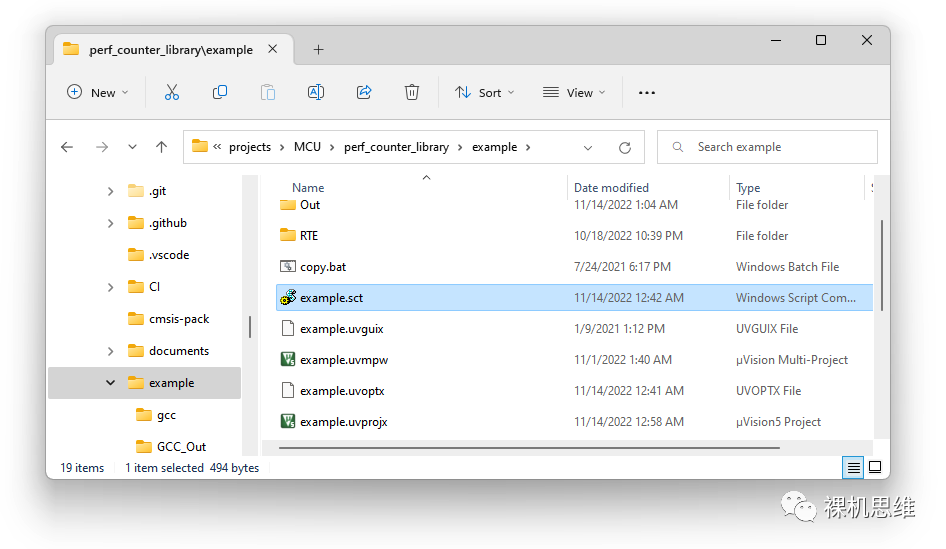The image size is (946, 549).
Task: Click the Rename icon in toolbar
Action: (316, 92)
